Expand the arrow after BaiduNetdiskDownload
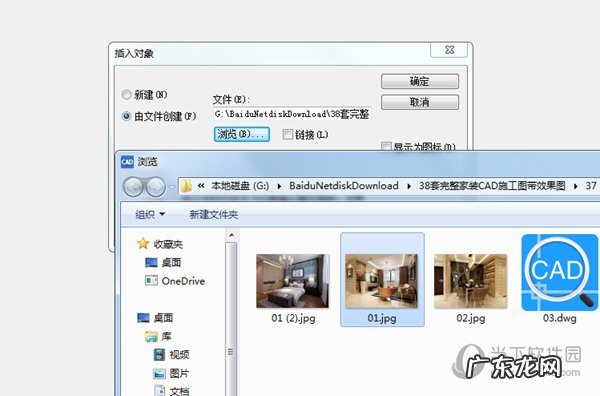This screenshot has width=600, height=396. [x=409, y=186]
